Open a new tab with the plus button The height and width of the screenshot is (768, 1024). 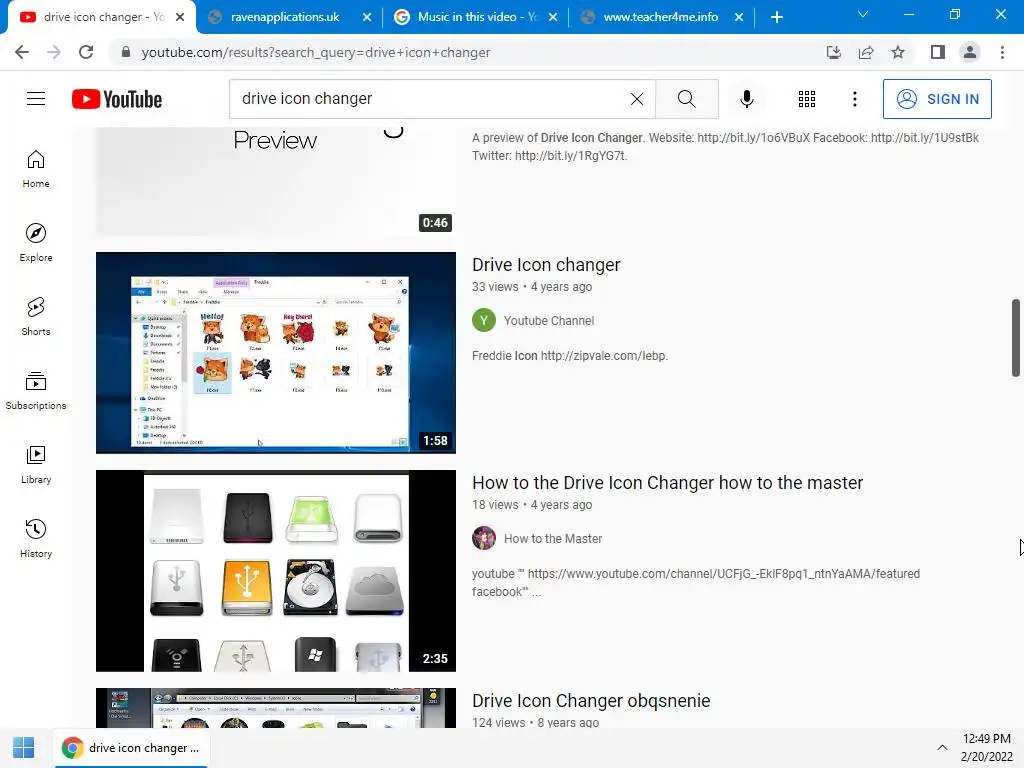pyautogui.click(x=776, y=17)
